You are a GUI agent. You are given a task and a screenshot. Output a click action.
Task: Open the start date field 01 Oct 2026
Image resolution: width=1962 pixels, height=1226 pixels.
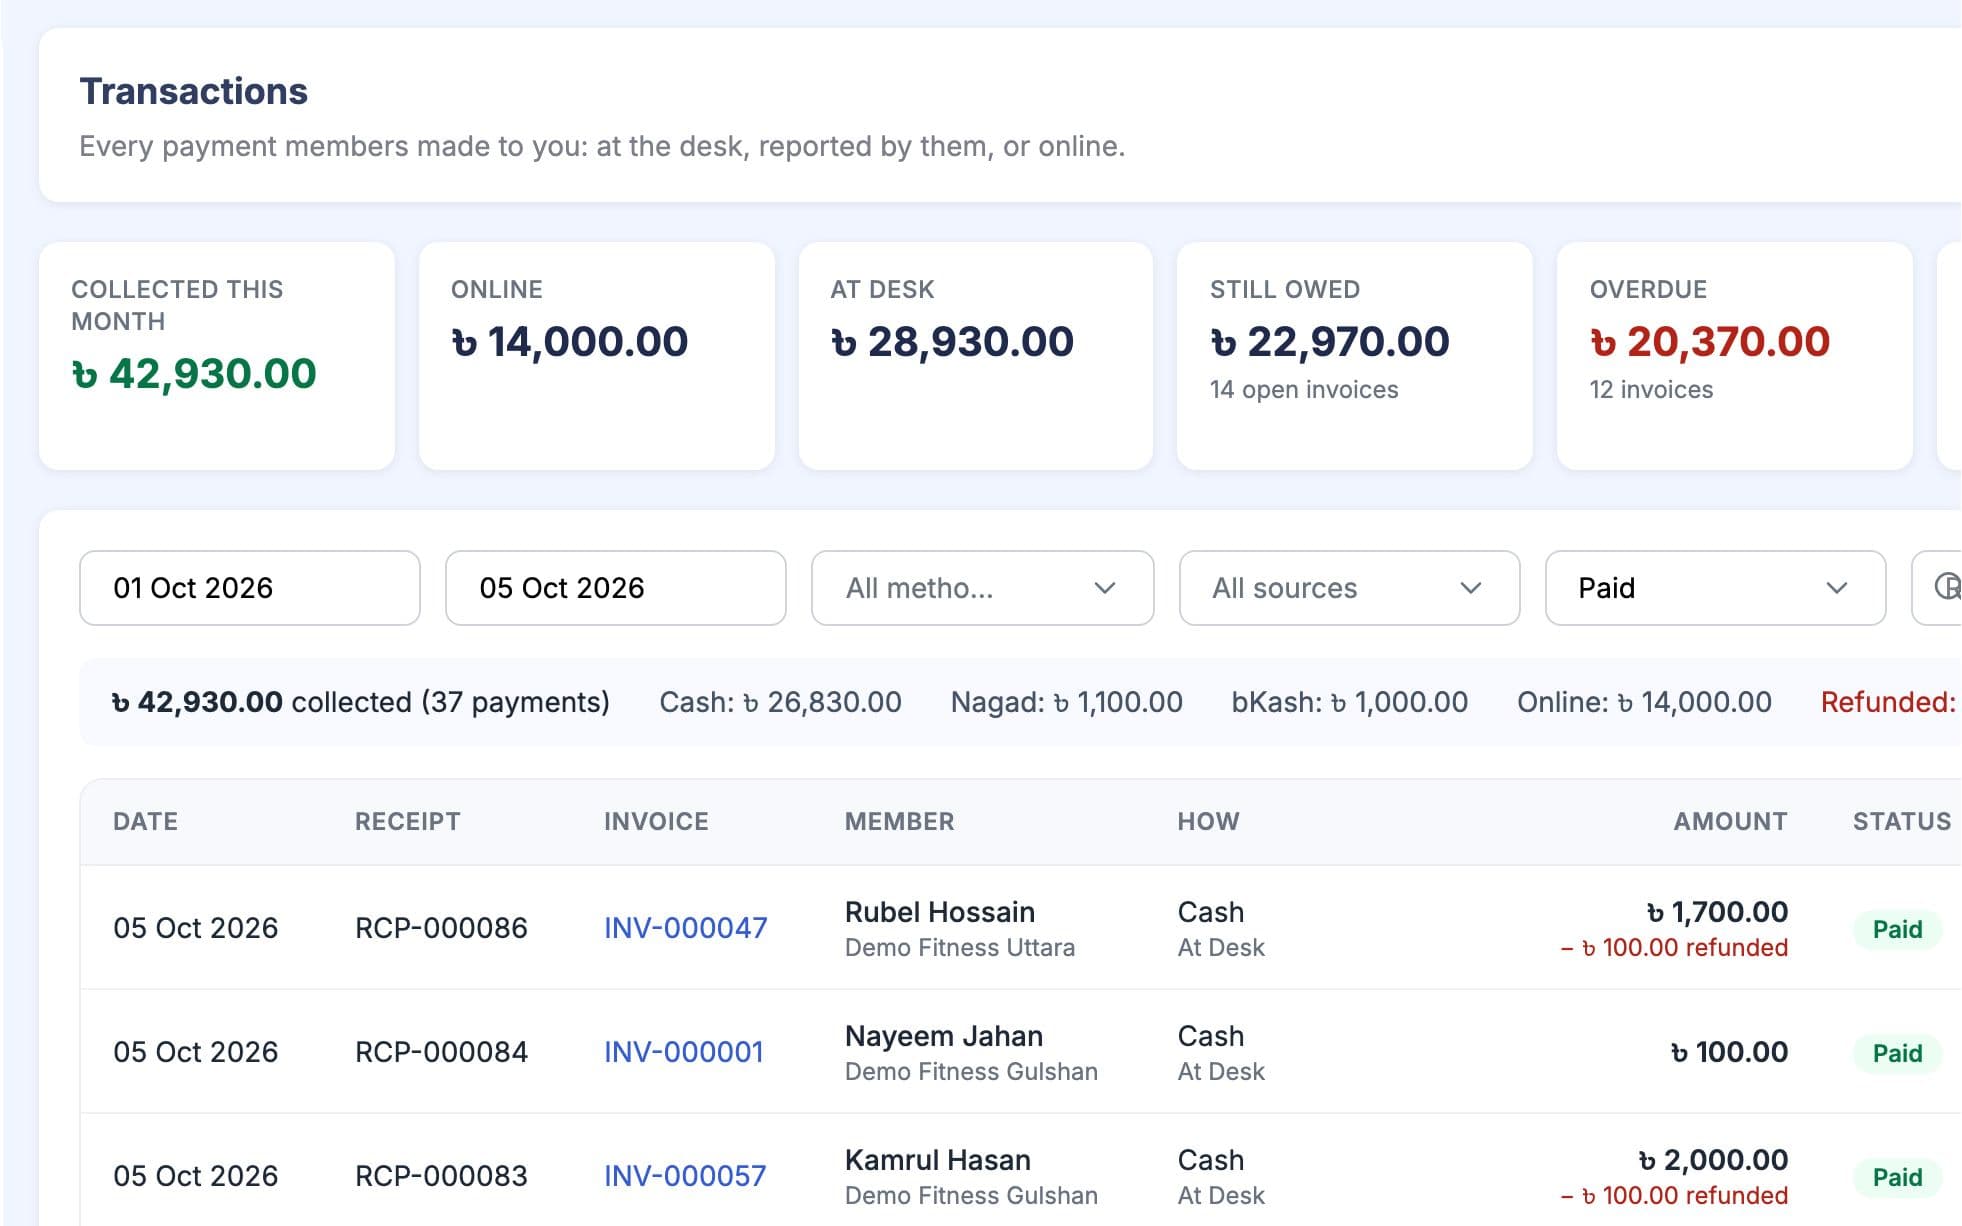250,588
